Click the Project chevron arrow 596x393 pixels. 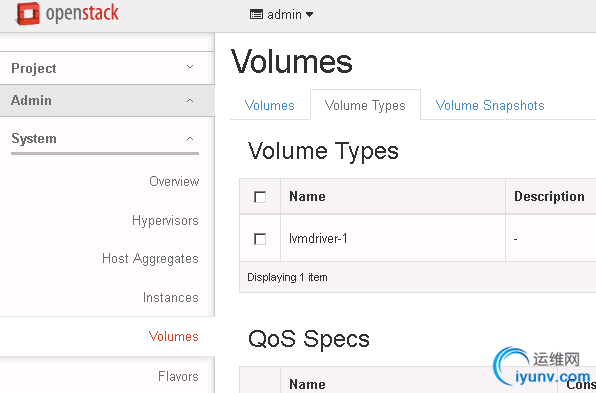(190, 67)
